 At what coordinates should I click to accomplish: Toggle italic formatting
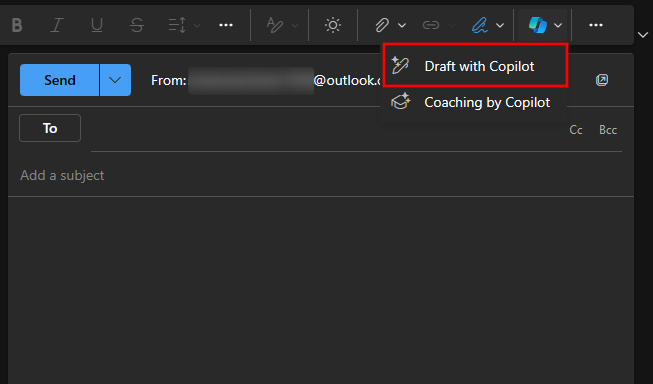click(57, 25)
